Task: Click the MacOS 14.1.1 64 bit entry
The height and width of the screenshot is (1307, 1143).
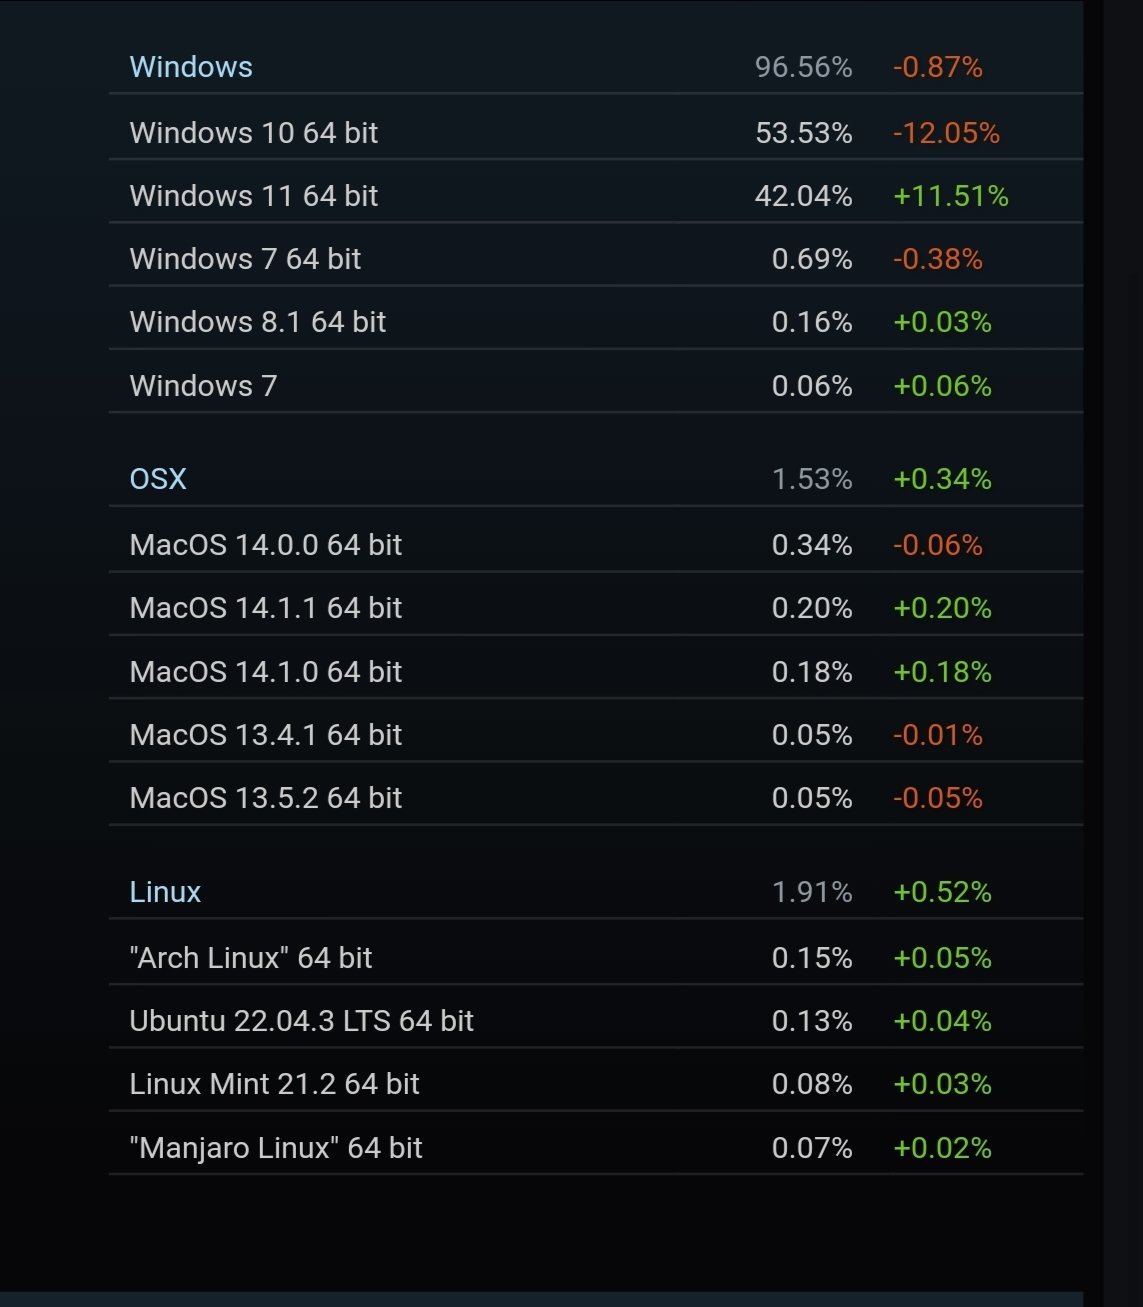Action: 265,608
